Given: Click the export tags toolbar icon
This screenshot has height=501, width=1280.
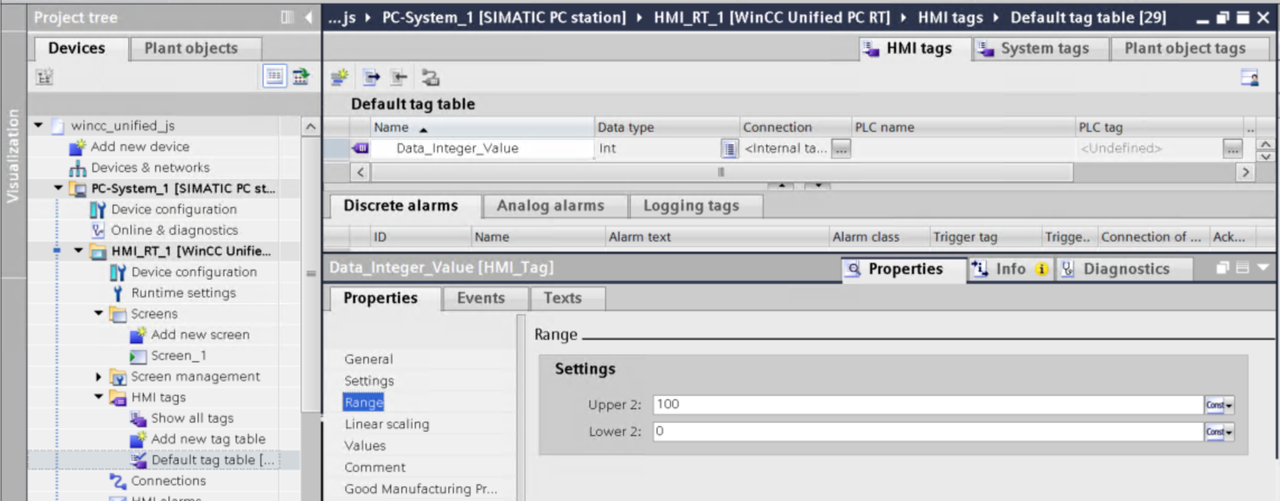Looking at the screenshot, I should point(371,78).
